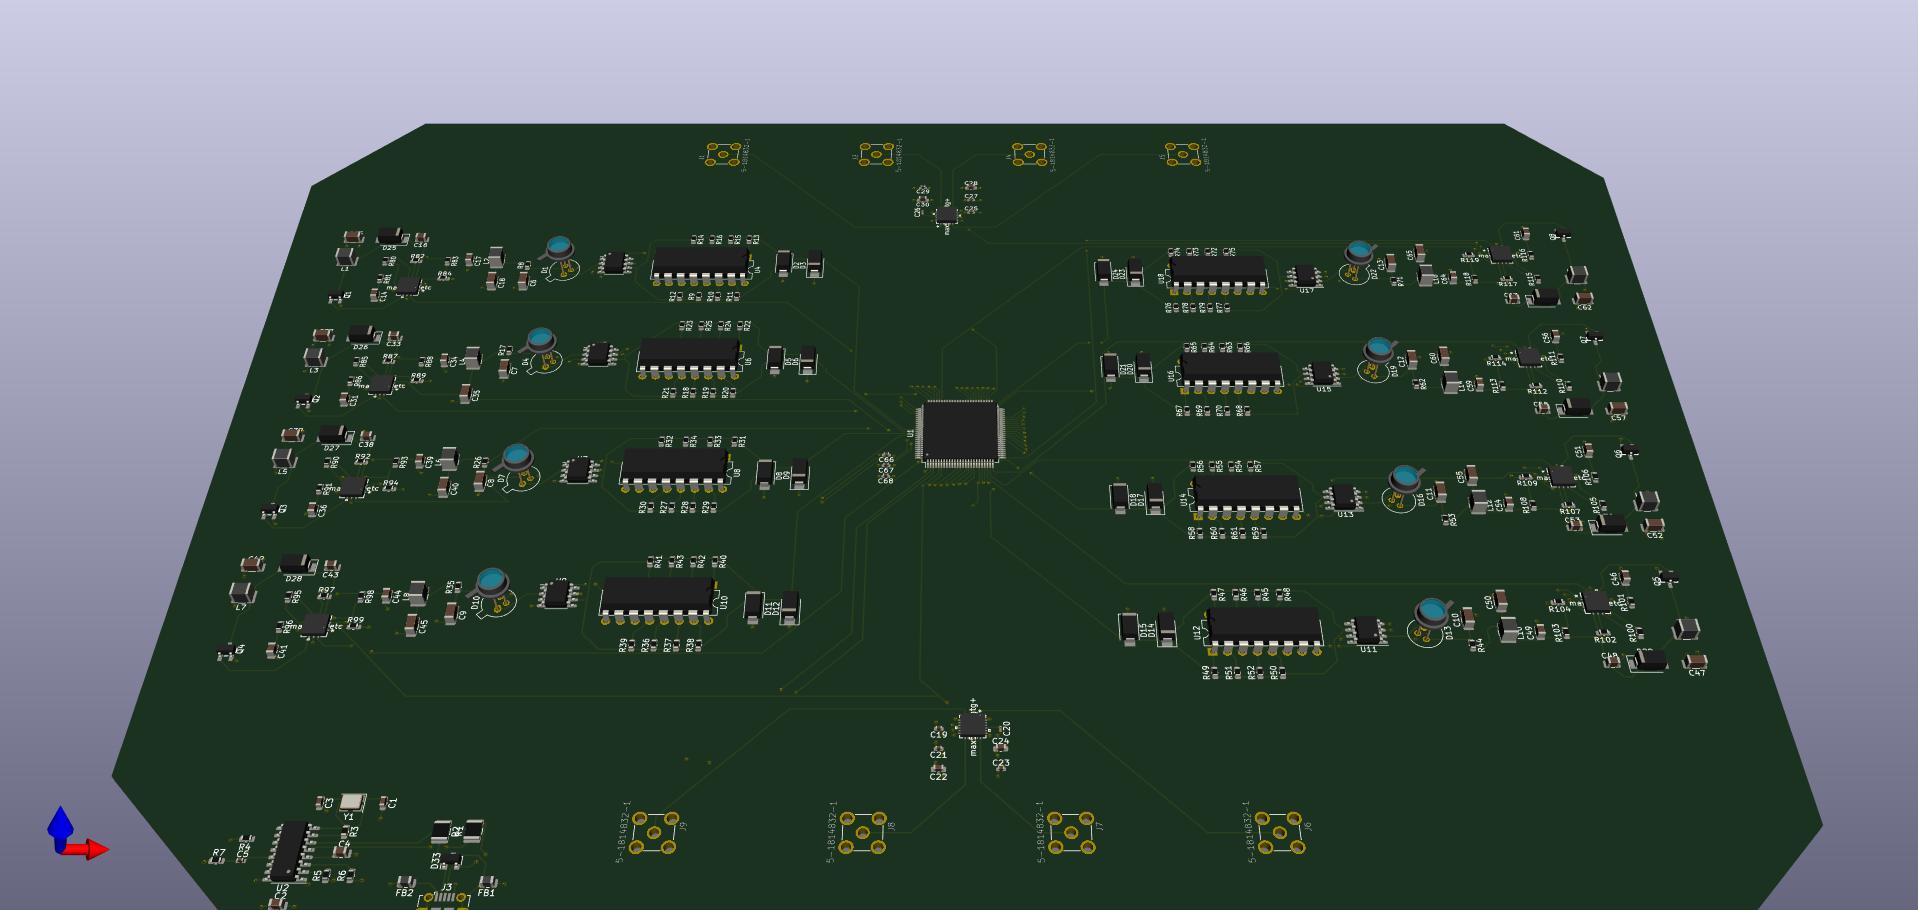This screenshot has height=910, width=1918.
Task: Pick the blue photodiode D22
Action: (1359, 253)
